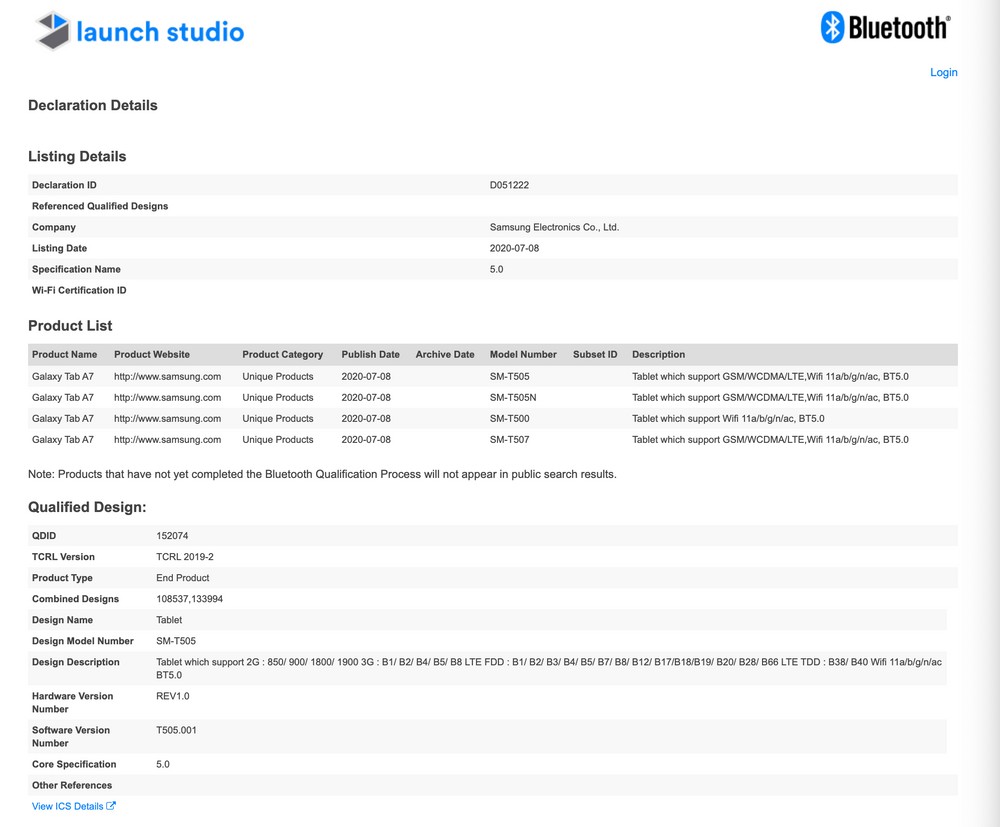
Task: Select company name Samsung Electronics Co., Ltd.
Action: pyautogui.click(x=554, y=227)
